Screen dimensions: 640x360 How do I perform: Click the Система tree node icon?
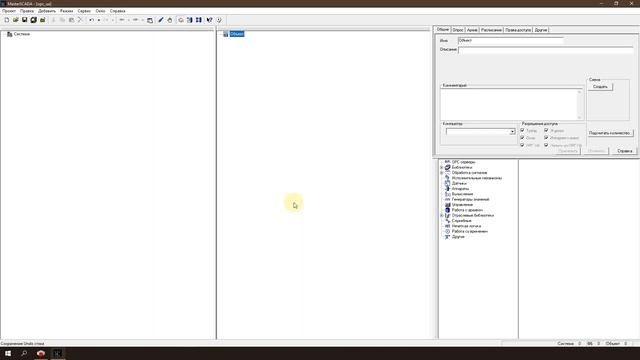(x=10, y=34)
